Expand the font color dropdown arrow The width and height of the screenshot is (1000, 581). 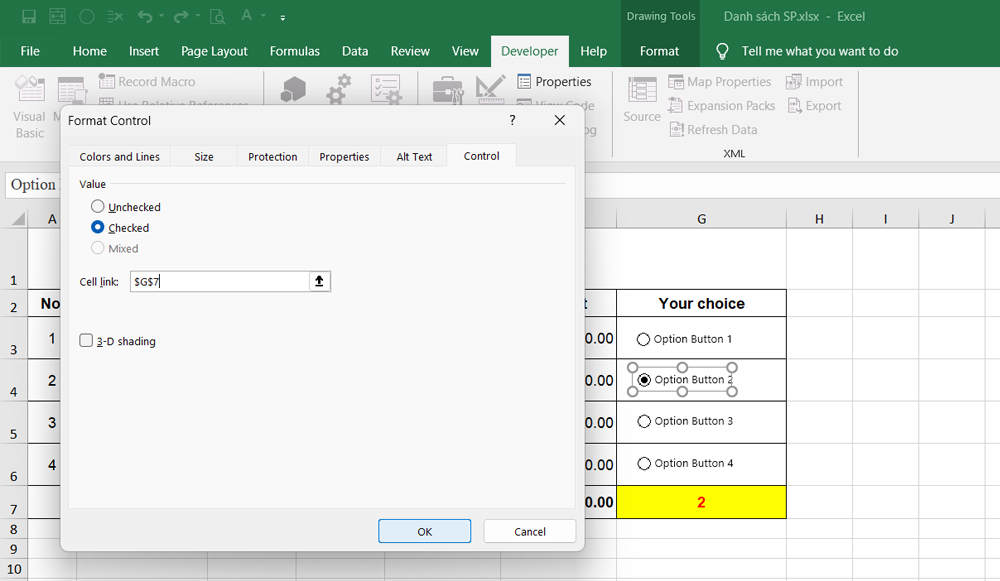click(263, 16)
